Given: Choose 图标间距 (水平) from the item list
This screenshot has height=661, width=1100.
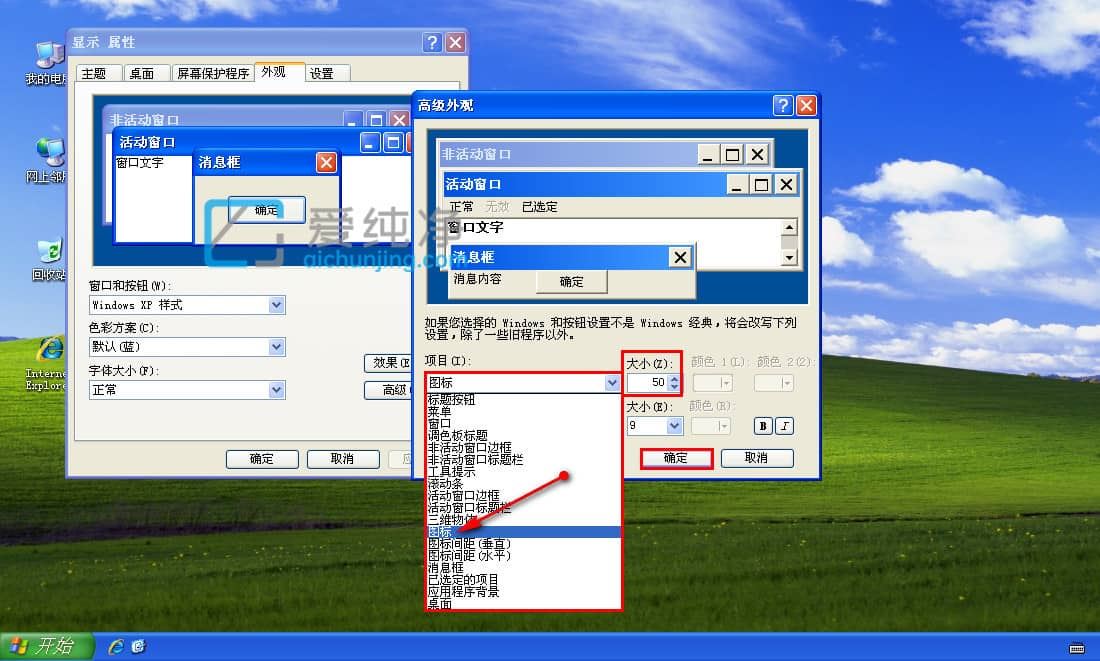Looking at the screenshot, I should pos(523,556).
